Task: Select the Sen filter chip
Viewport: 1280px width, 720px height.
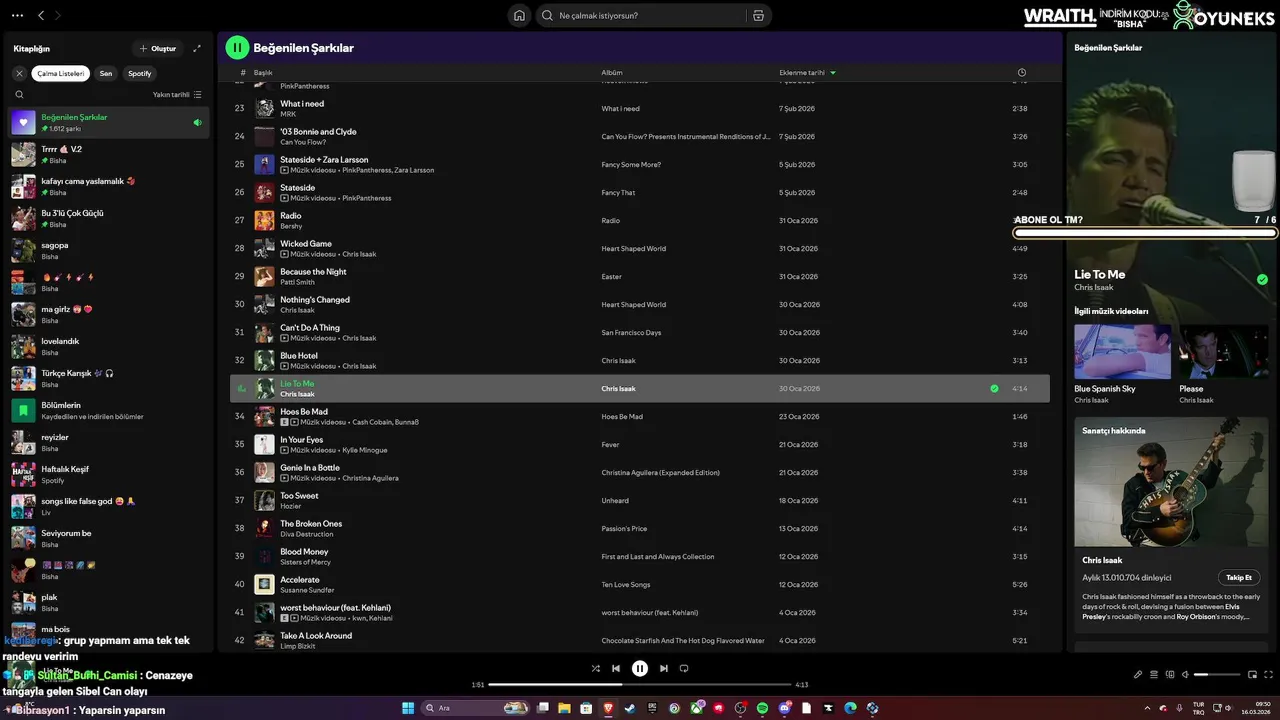Action: [x=106, y=73]
